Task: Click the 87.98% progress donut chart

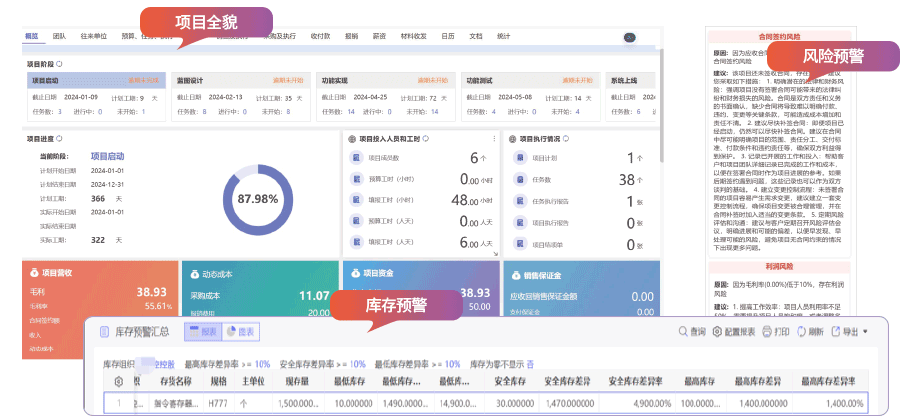Action: point(257,198)
